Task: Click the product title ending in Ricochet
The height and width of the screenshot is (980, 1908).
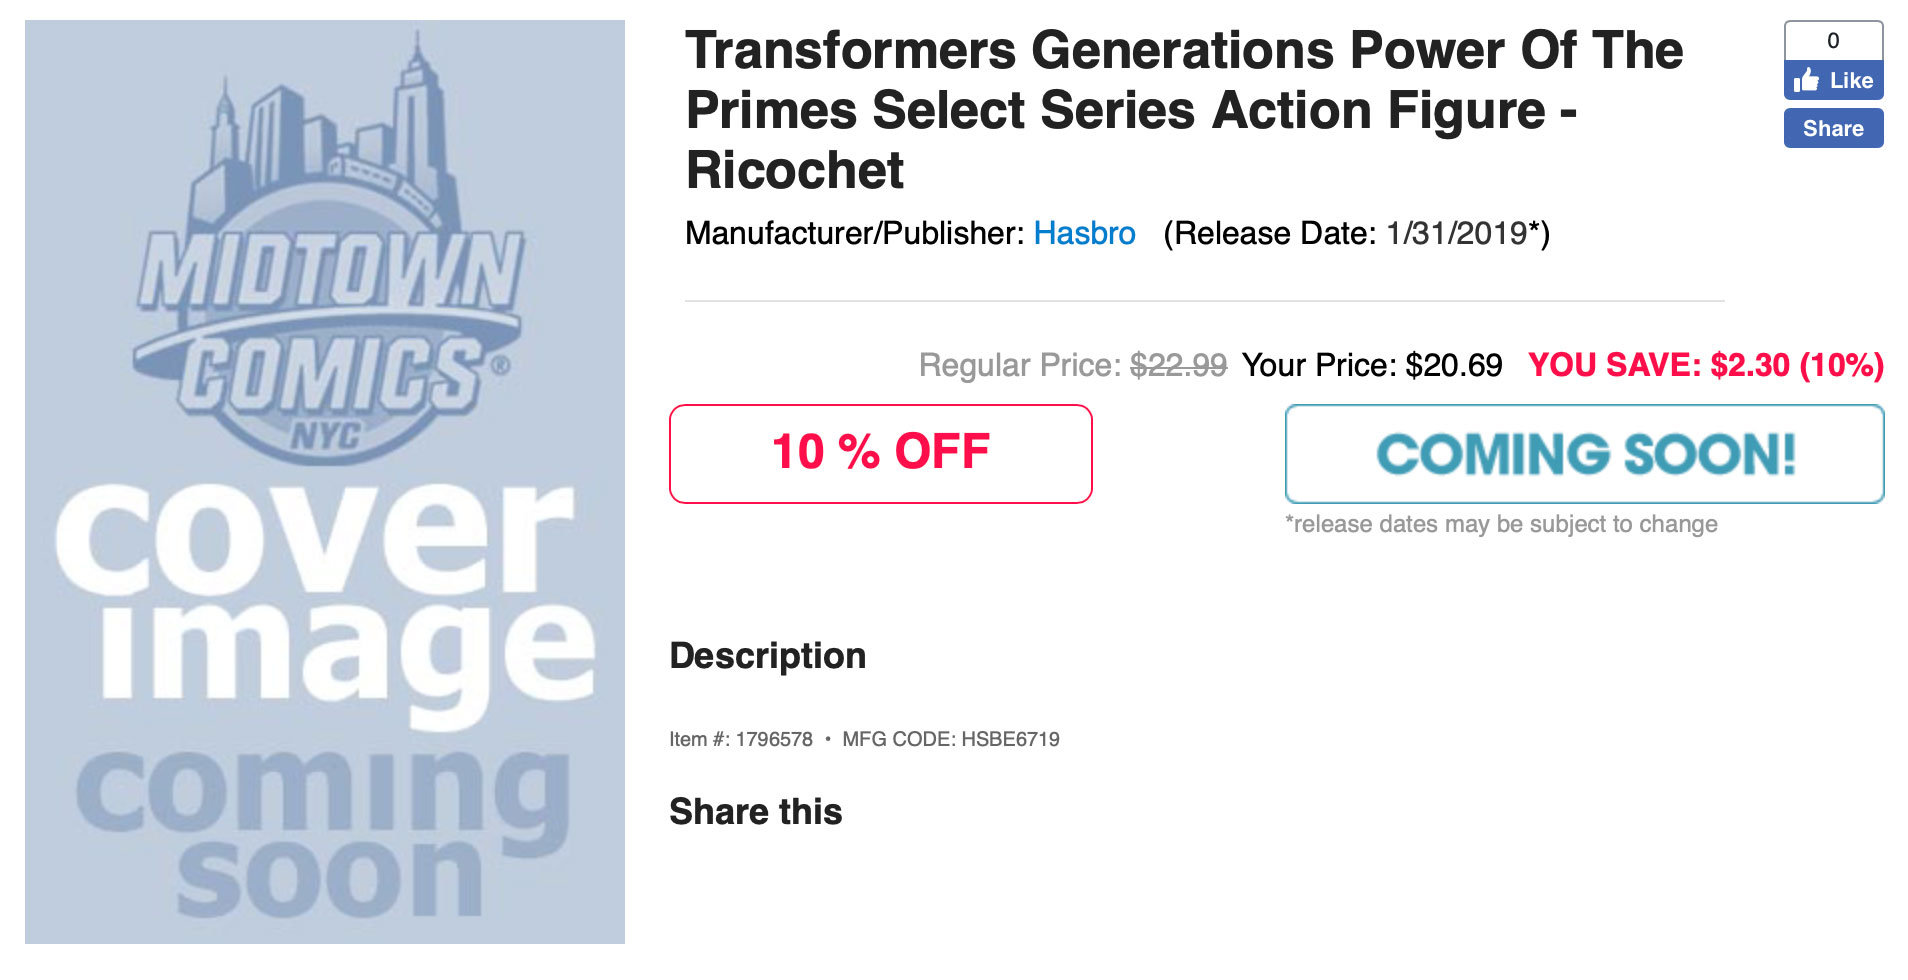Action: click(x=1184, y=110)
